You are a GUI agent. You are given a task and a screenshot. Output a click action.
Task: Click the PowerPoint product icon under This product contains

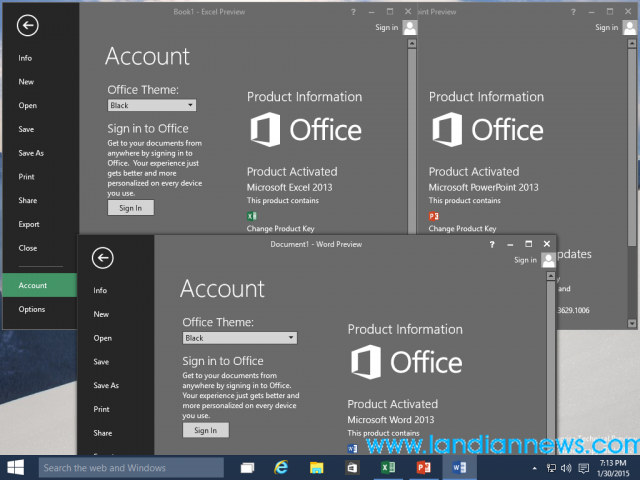click(x=433, y=216)
